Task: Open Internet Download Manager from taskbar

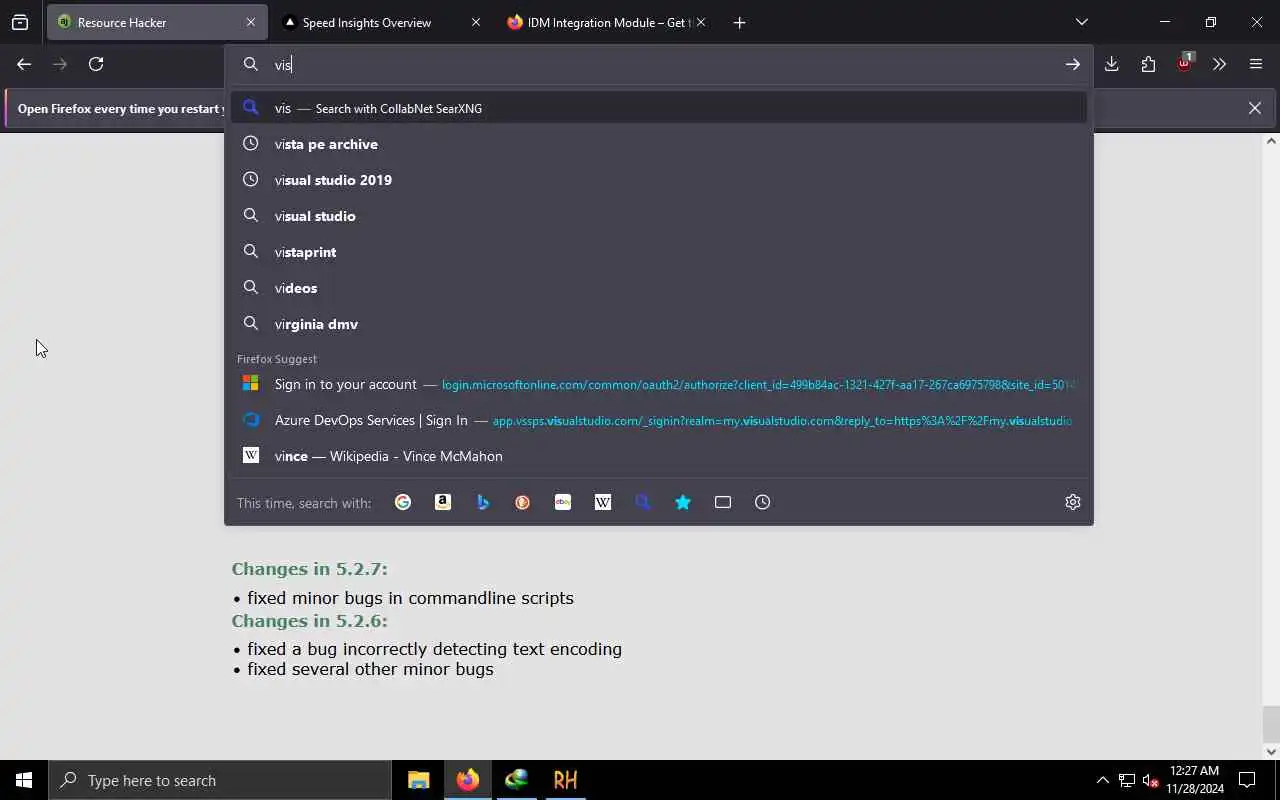Action: (516, 780)
